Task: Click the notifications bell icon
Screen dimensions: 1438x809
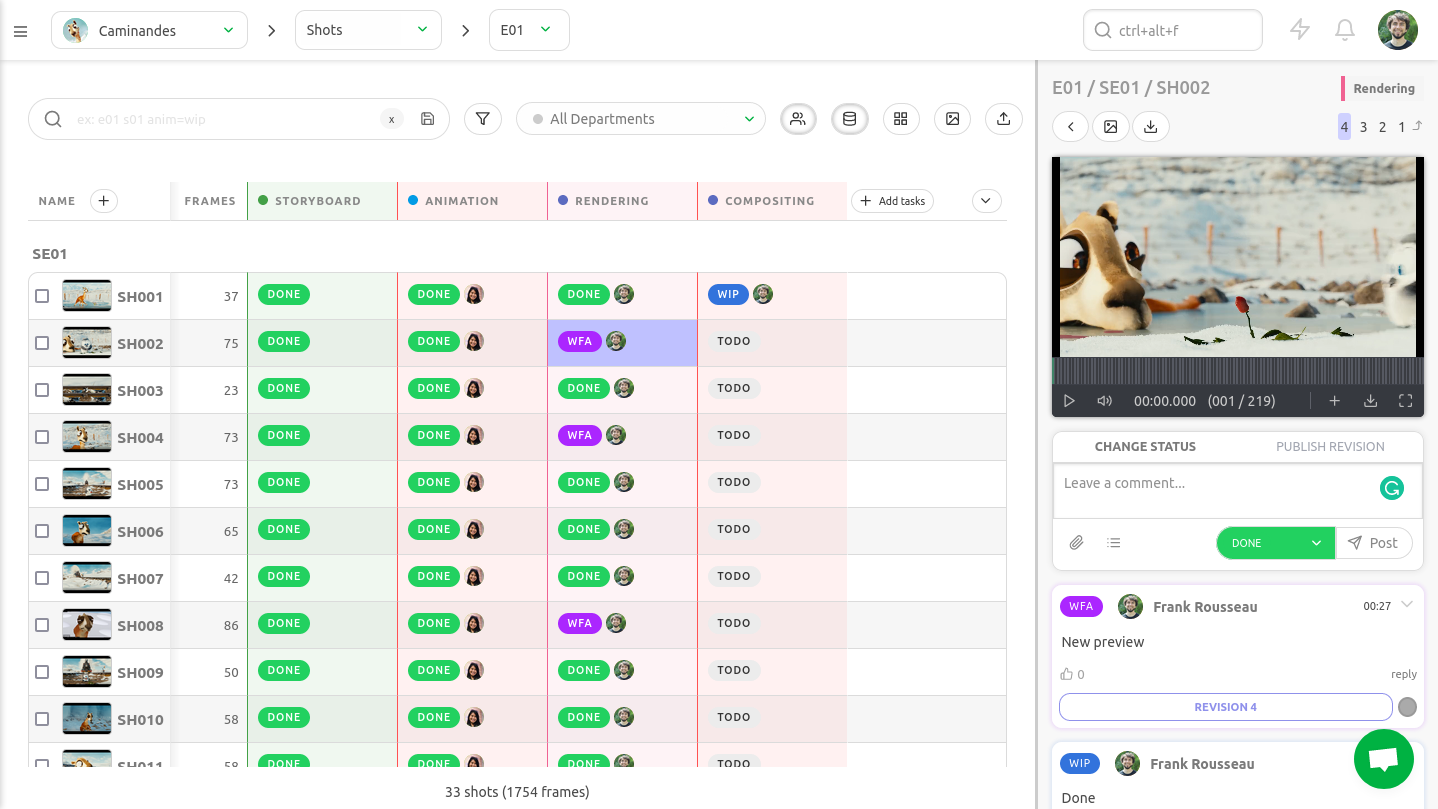Action: click(1345, 30)
